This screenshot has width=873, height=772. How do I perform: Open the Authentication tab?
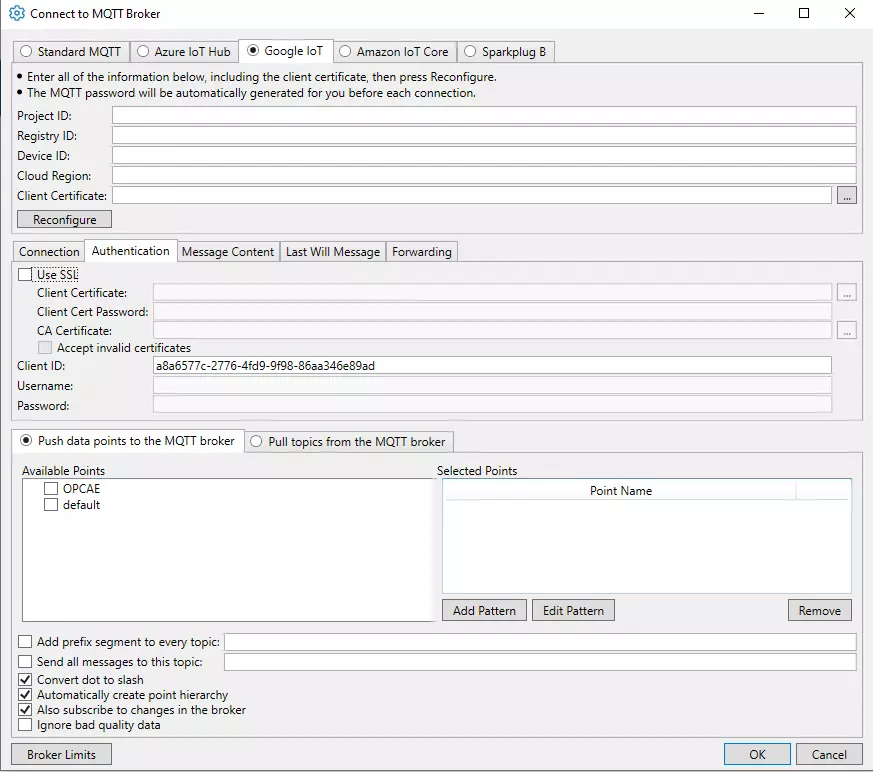click(x=131, y=251)
